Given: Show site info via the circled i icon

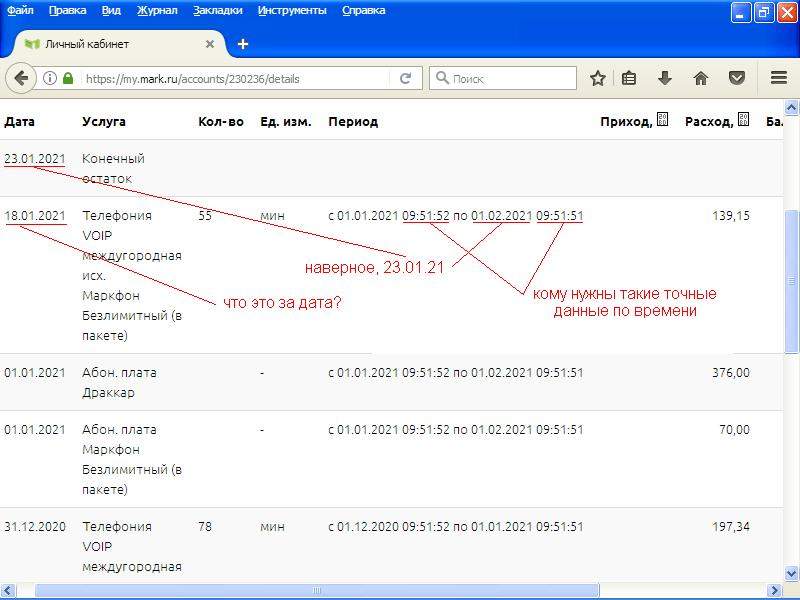Looking at the screenshot, I should point(50,78).
